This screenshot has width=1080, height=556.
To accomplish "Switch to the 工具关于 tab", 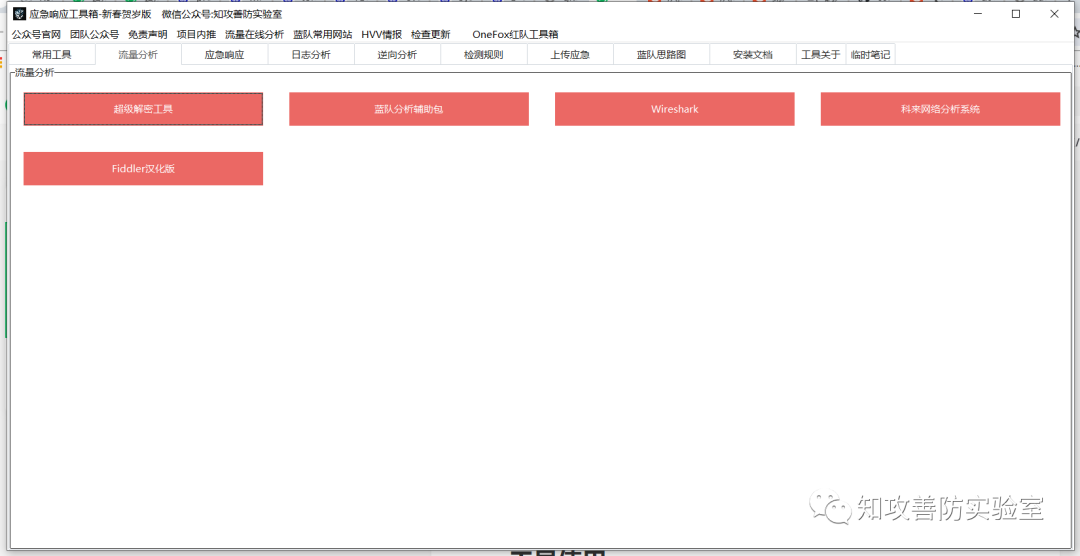I will click(x=821, y=55).
